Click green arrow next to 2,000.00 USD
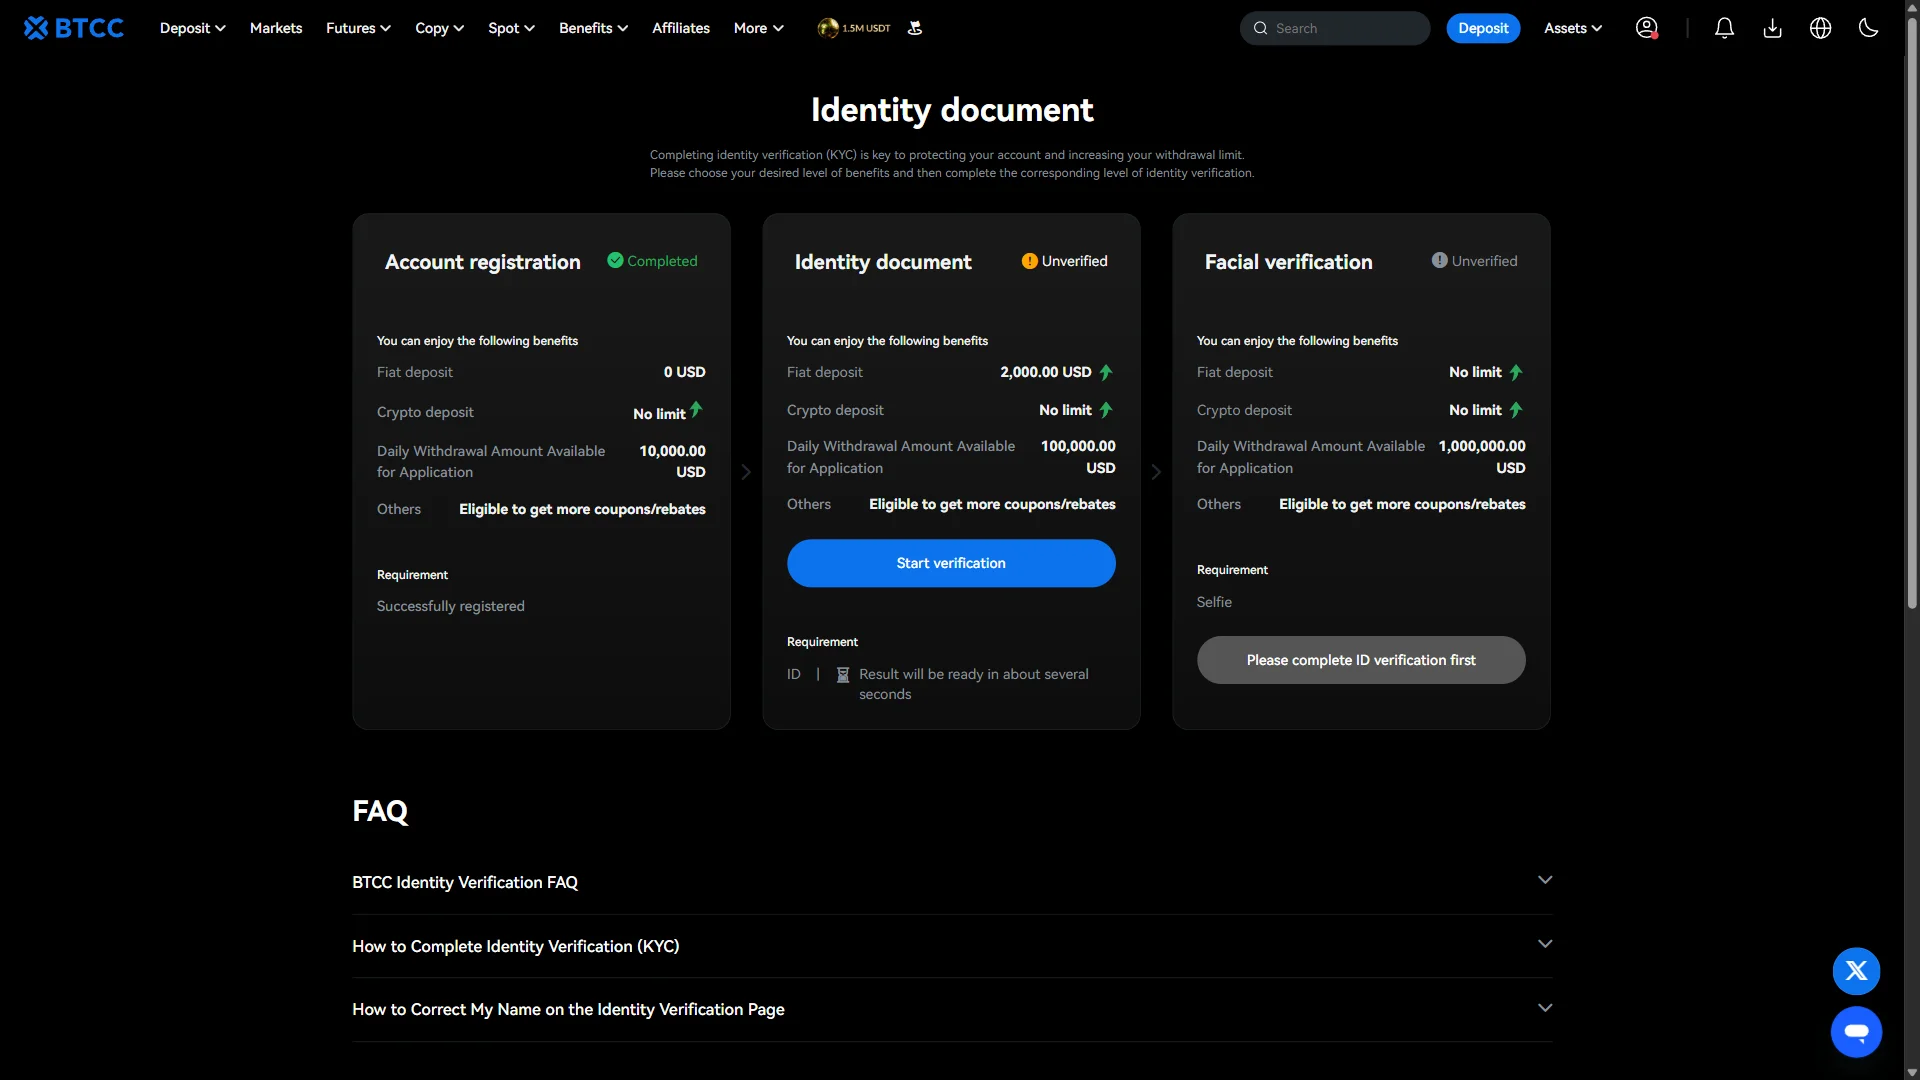The image size is (1920, 1080). point(1106,372)
